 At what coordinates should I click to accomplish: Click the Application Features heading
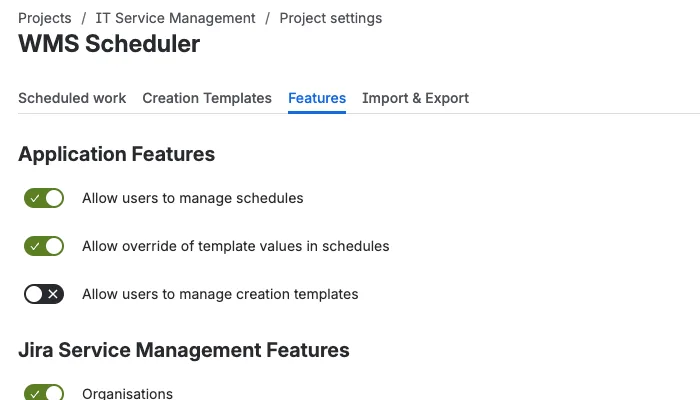pos(117,154)
